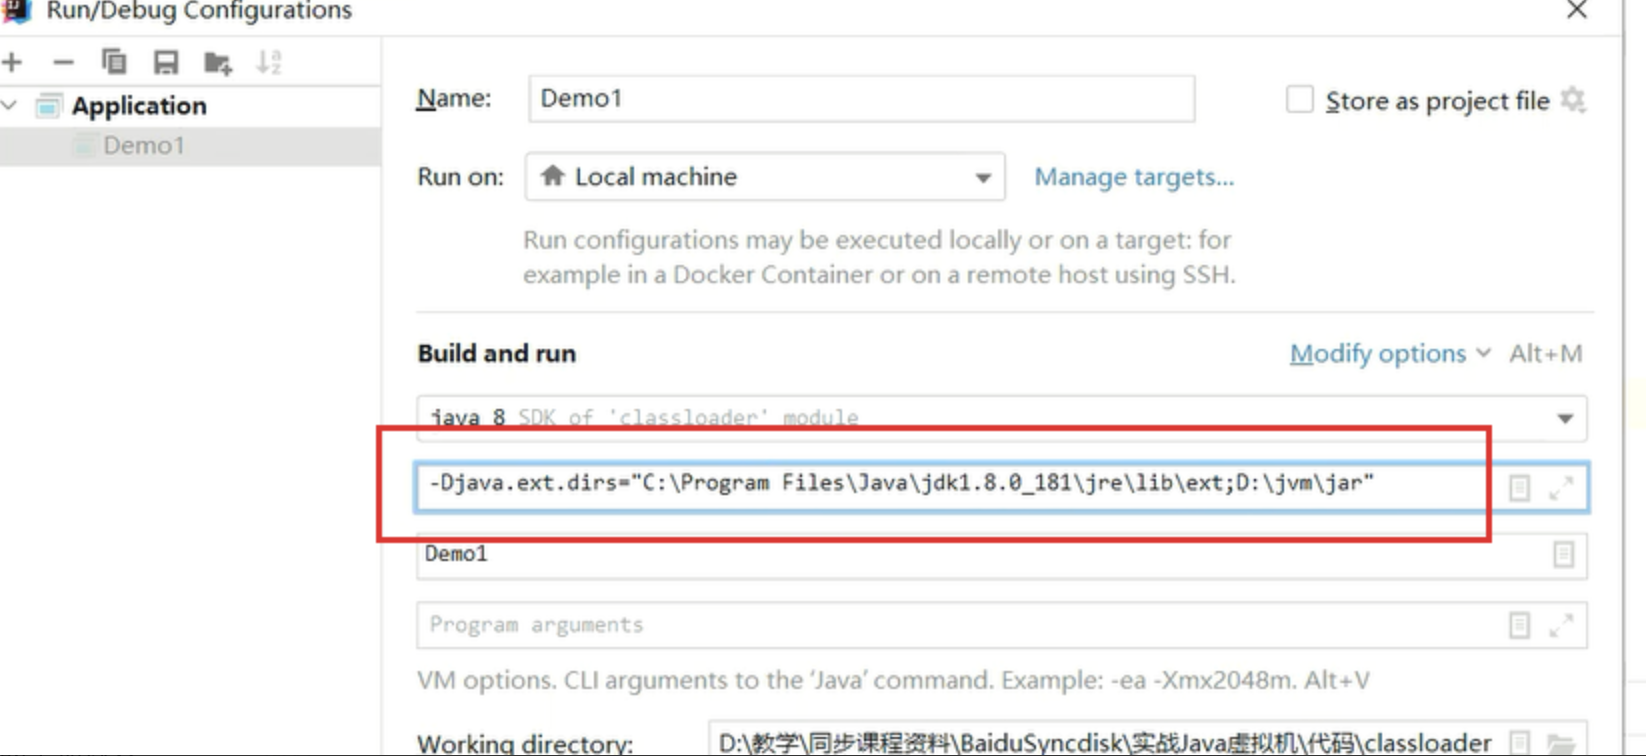This screenshot has height=756, width=1646.
Task: Copy the selected configuration
Action: click(114, 63)
